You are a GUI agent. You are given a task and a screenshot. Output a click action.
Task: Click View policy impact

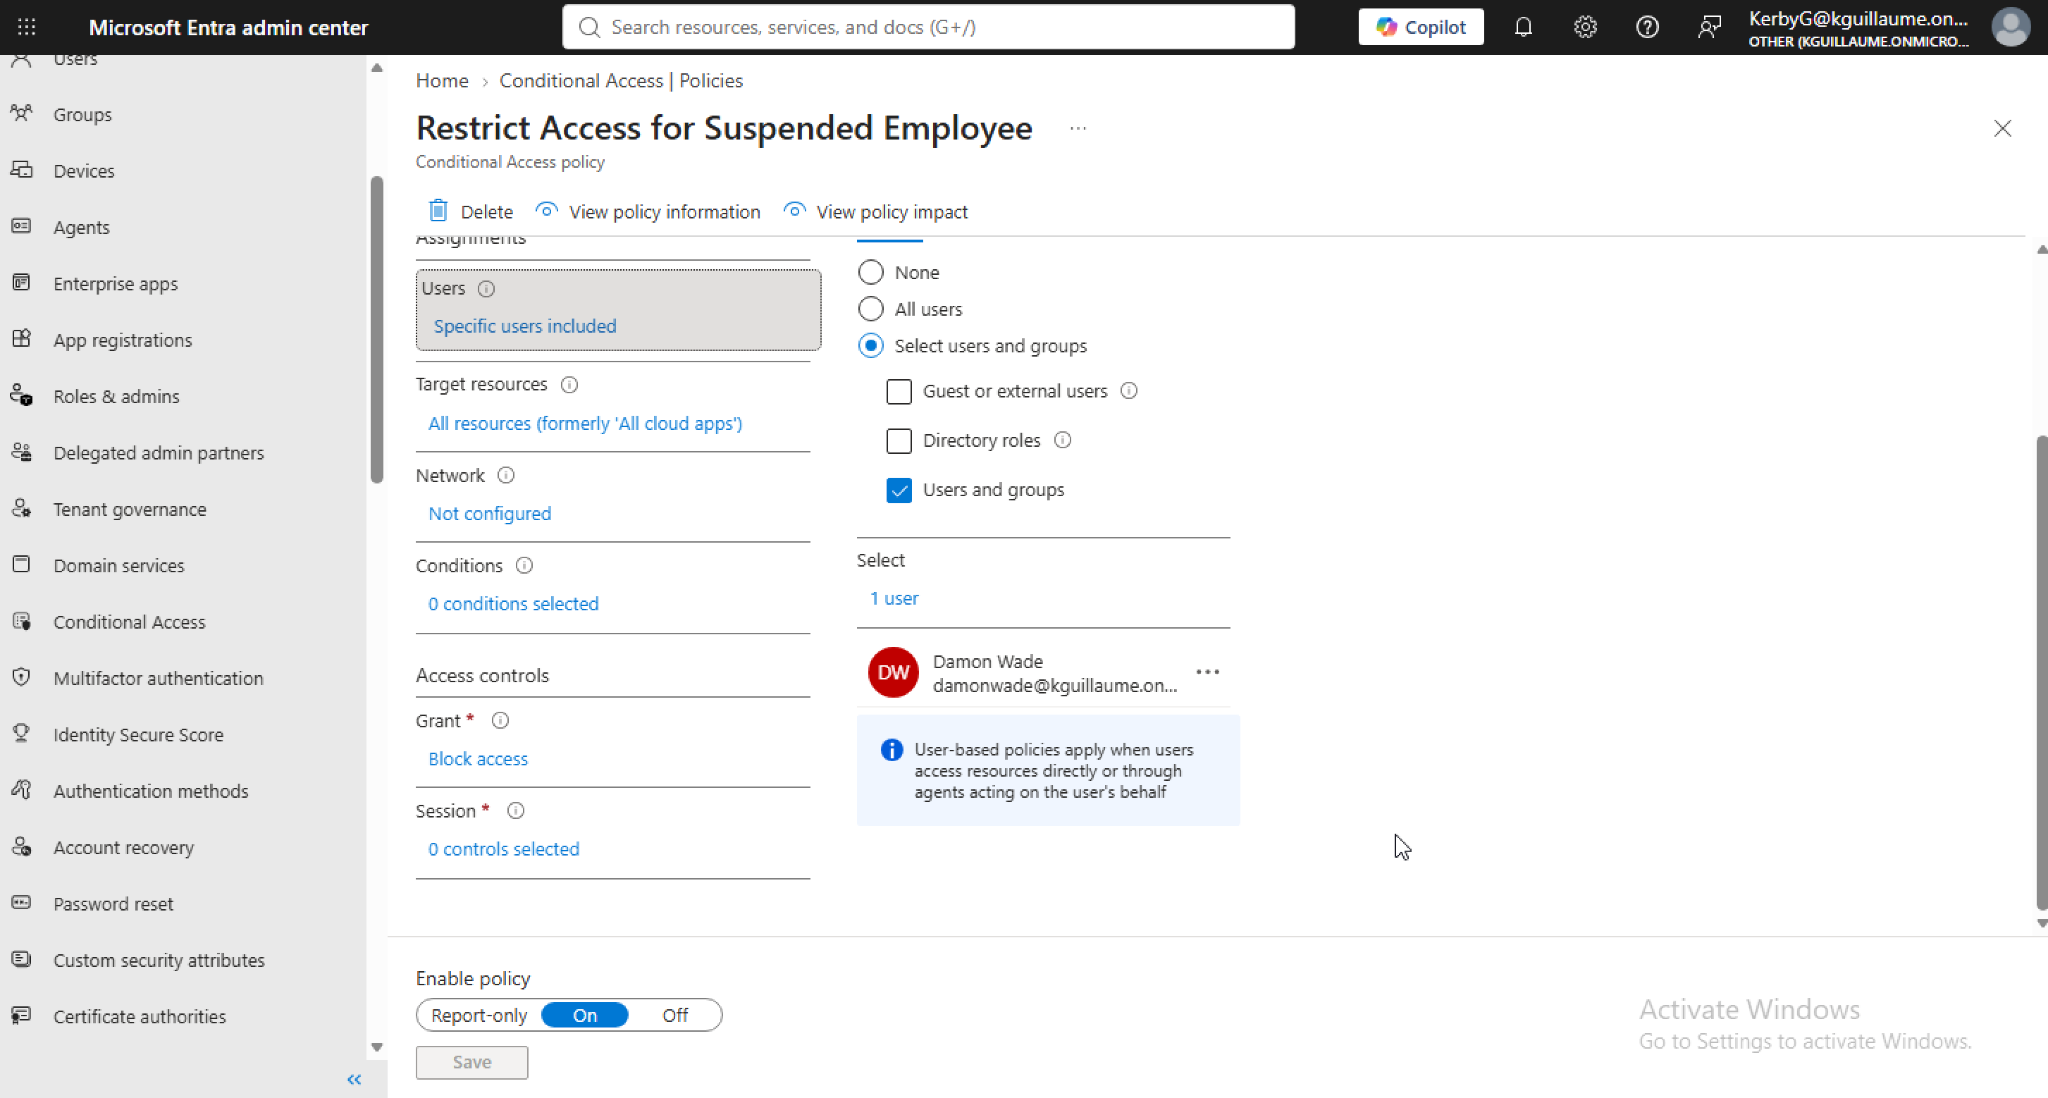pos(875,211)
